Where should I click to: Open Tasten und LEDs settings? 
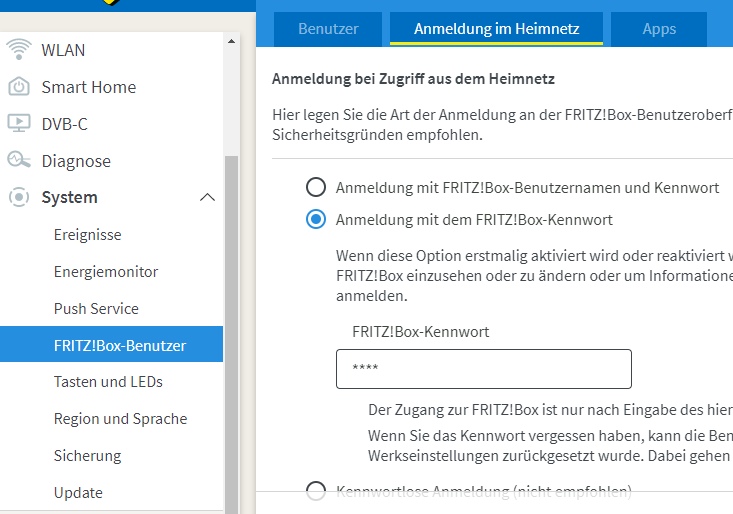(x=108, y=382)
